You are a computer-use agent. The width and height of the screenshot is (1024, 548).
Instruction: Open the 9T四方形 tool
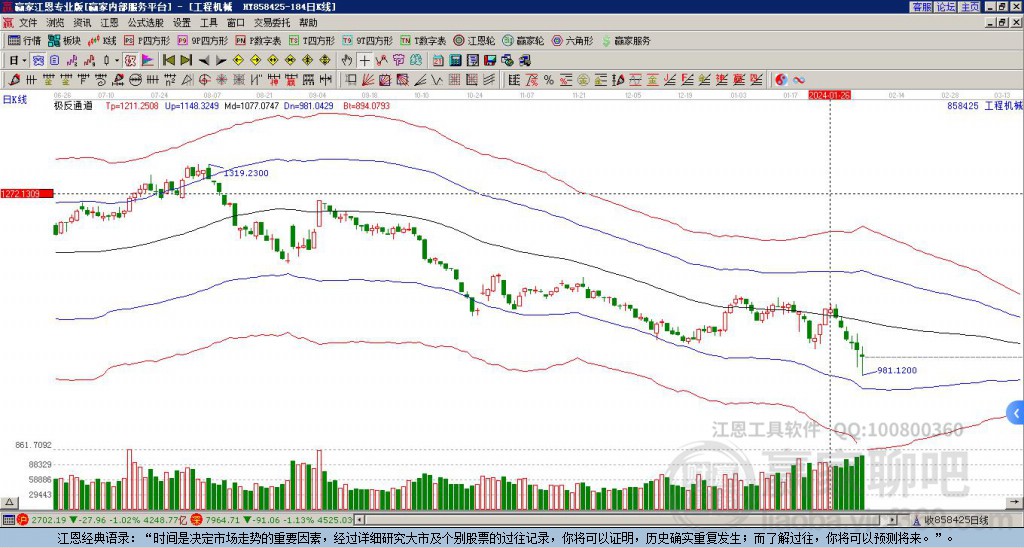click(x=367, y=40)
